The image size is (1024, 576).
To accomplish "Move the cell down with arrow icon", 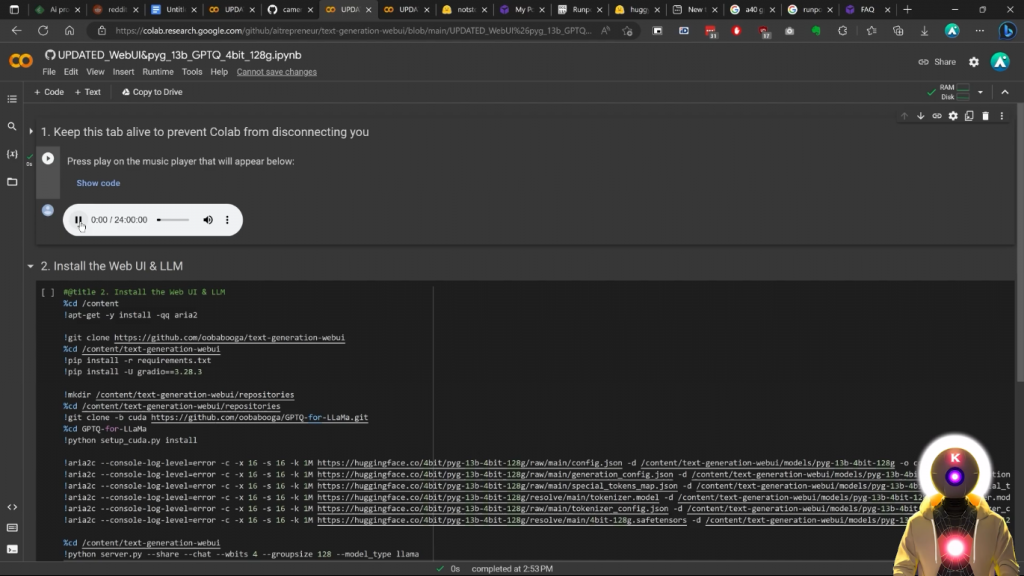I will (921, 116).
